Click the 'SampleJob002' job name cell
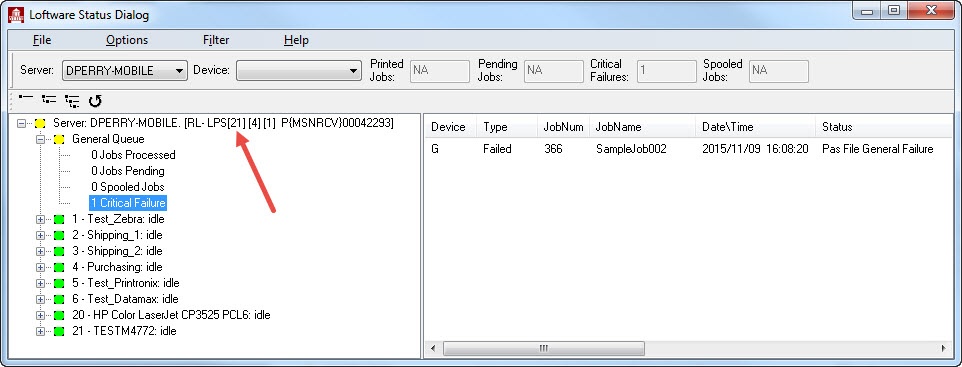 point(631,149)
